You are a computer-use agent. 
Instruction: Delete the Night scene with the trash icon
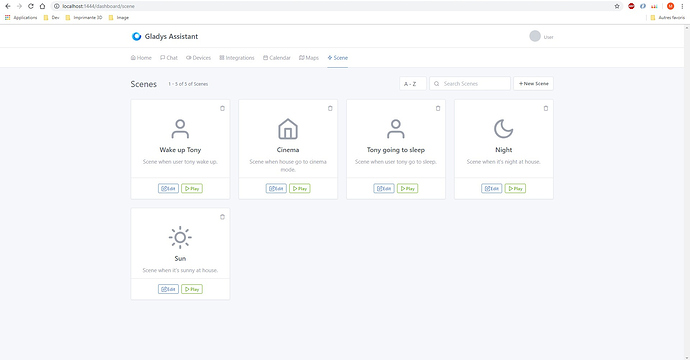tap(546, 108)
